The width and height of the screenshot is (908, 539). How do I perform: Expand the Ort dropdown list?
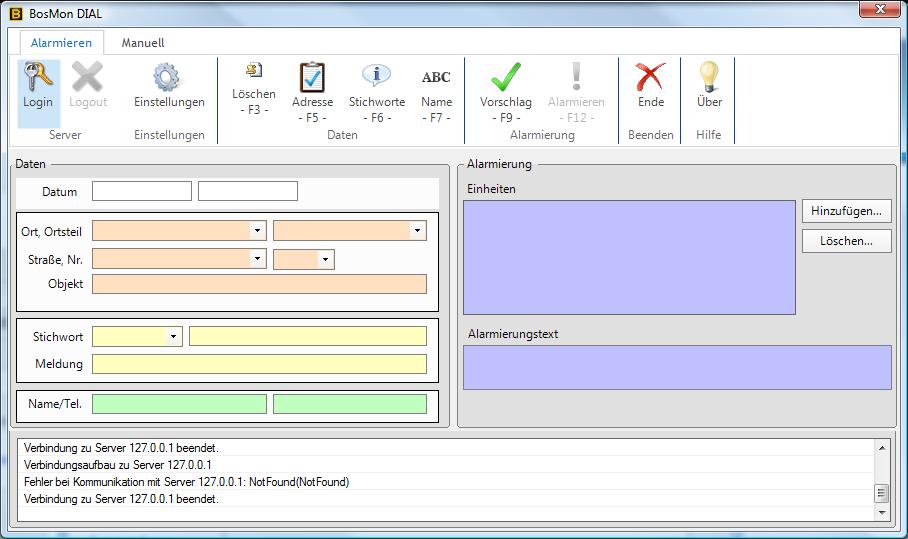tap(257, 231)
